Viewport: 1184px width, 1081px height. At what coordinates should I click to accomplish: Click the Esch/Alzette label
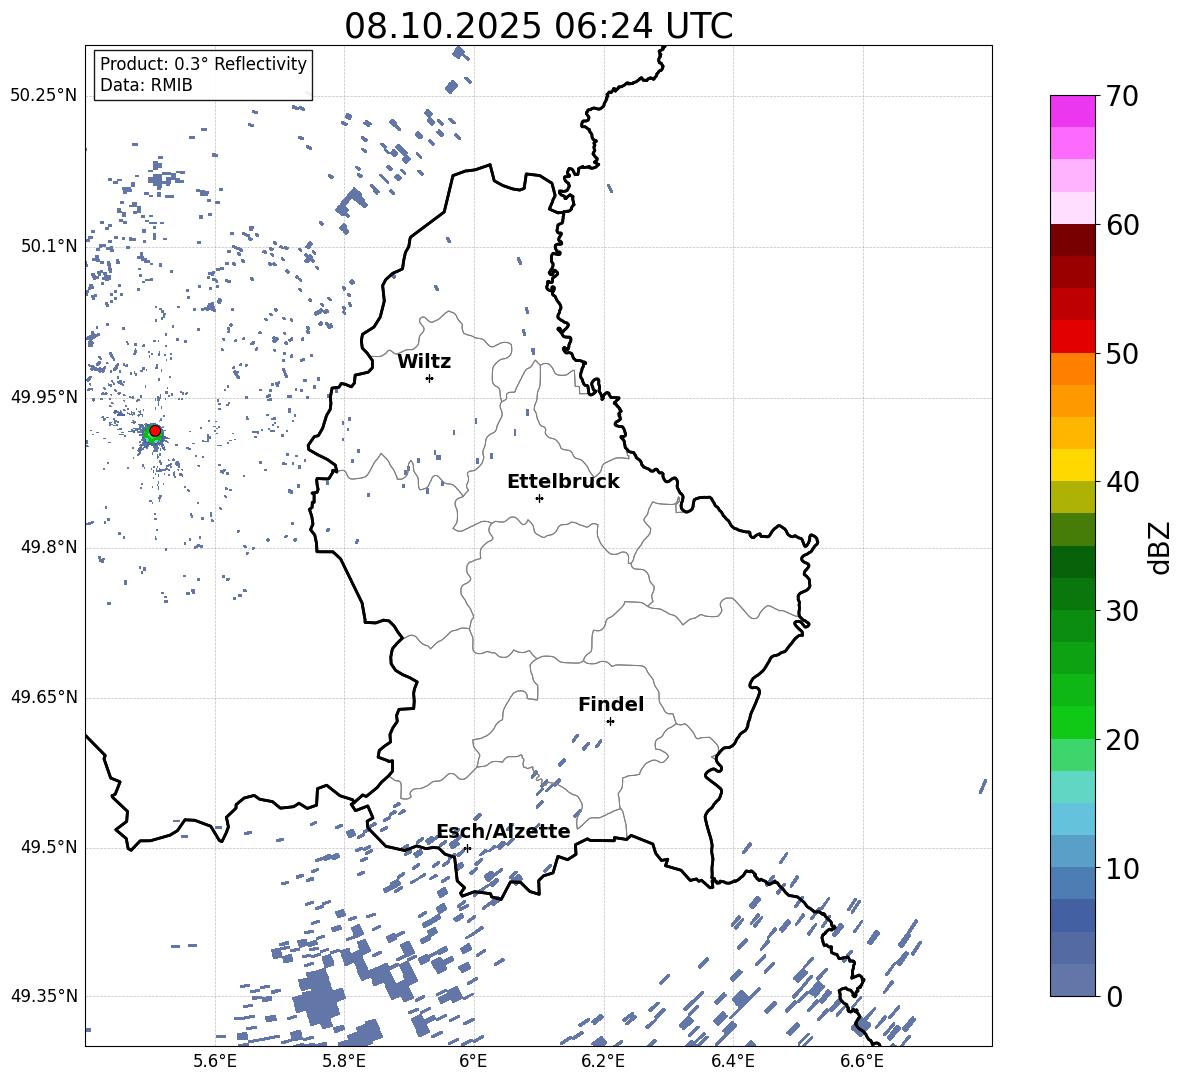tap(503, 831)
